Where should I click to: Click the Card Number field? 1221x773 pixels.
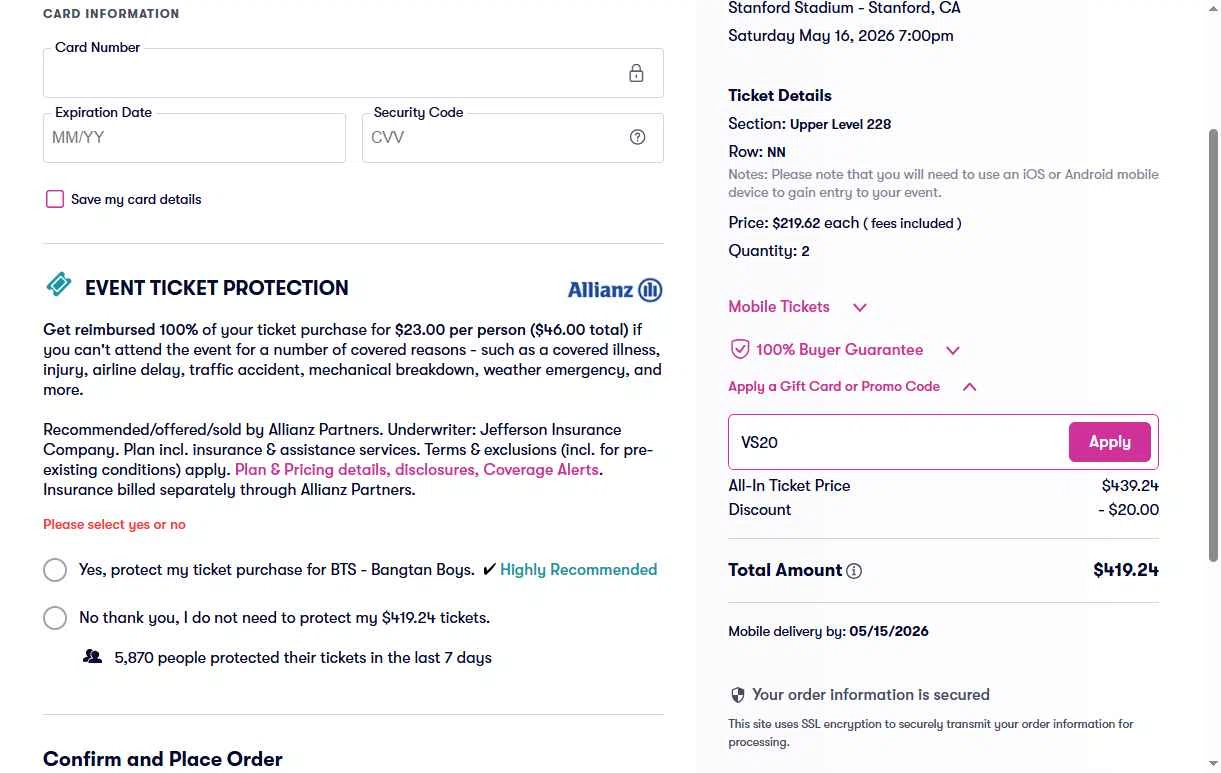[x=330, y=74]
